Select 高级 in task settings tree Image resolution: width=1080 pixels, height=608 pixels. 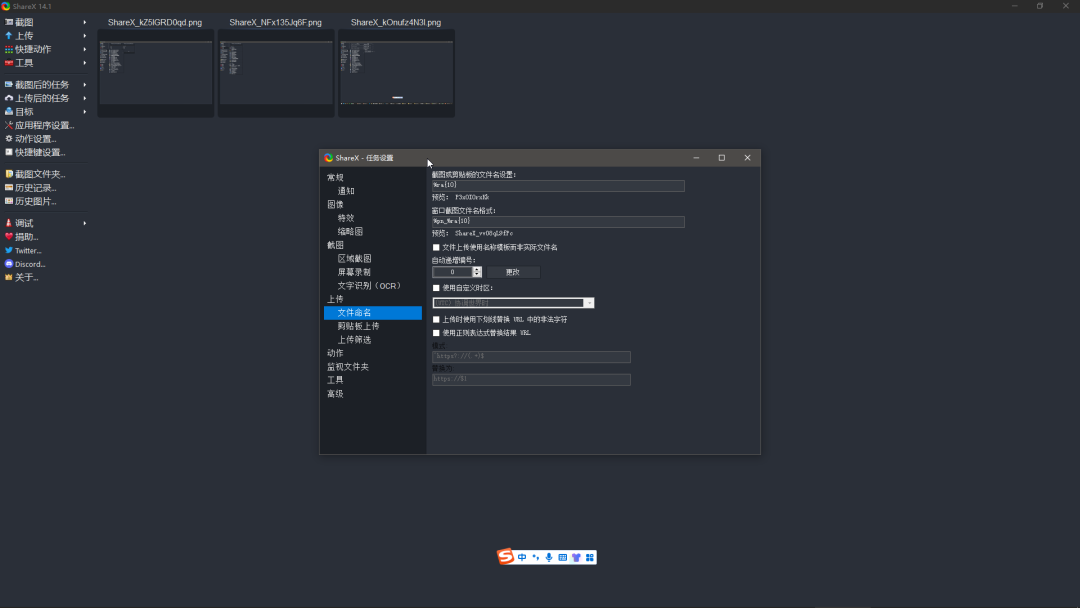coord(335,393)
